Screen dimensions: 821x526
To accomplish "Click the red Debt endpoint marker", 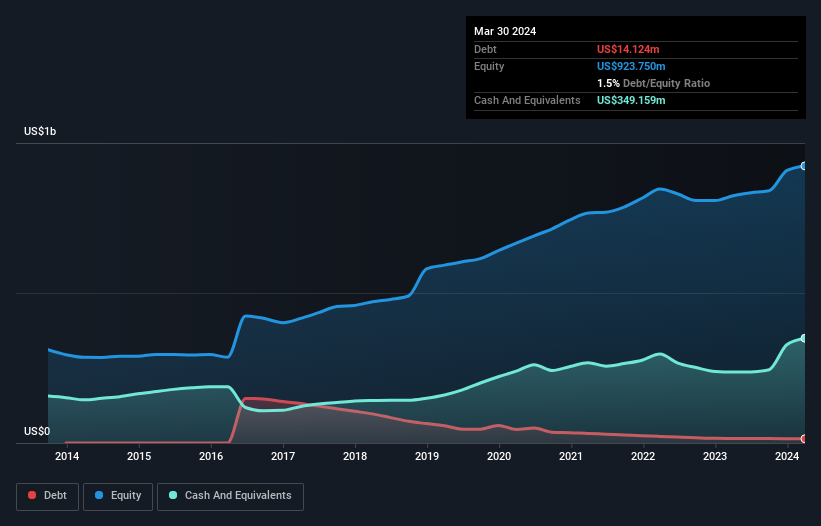I will pyautogui.click(x=804, y=439).
